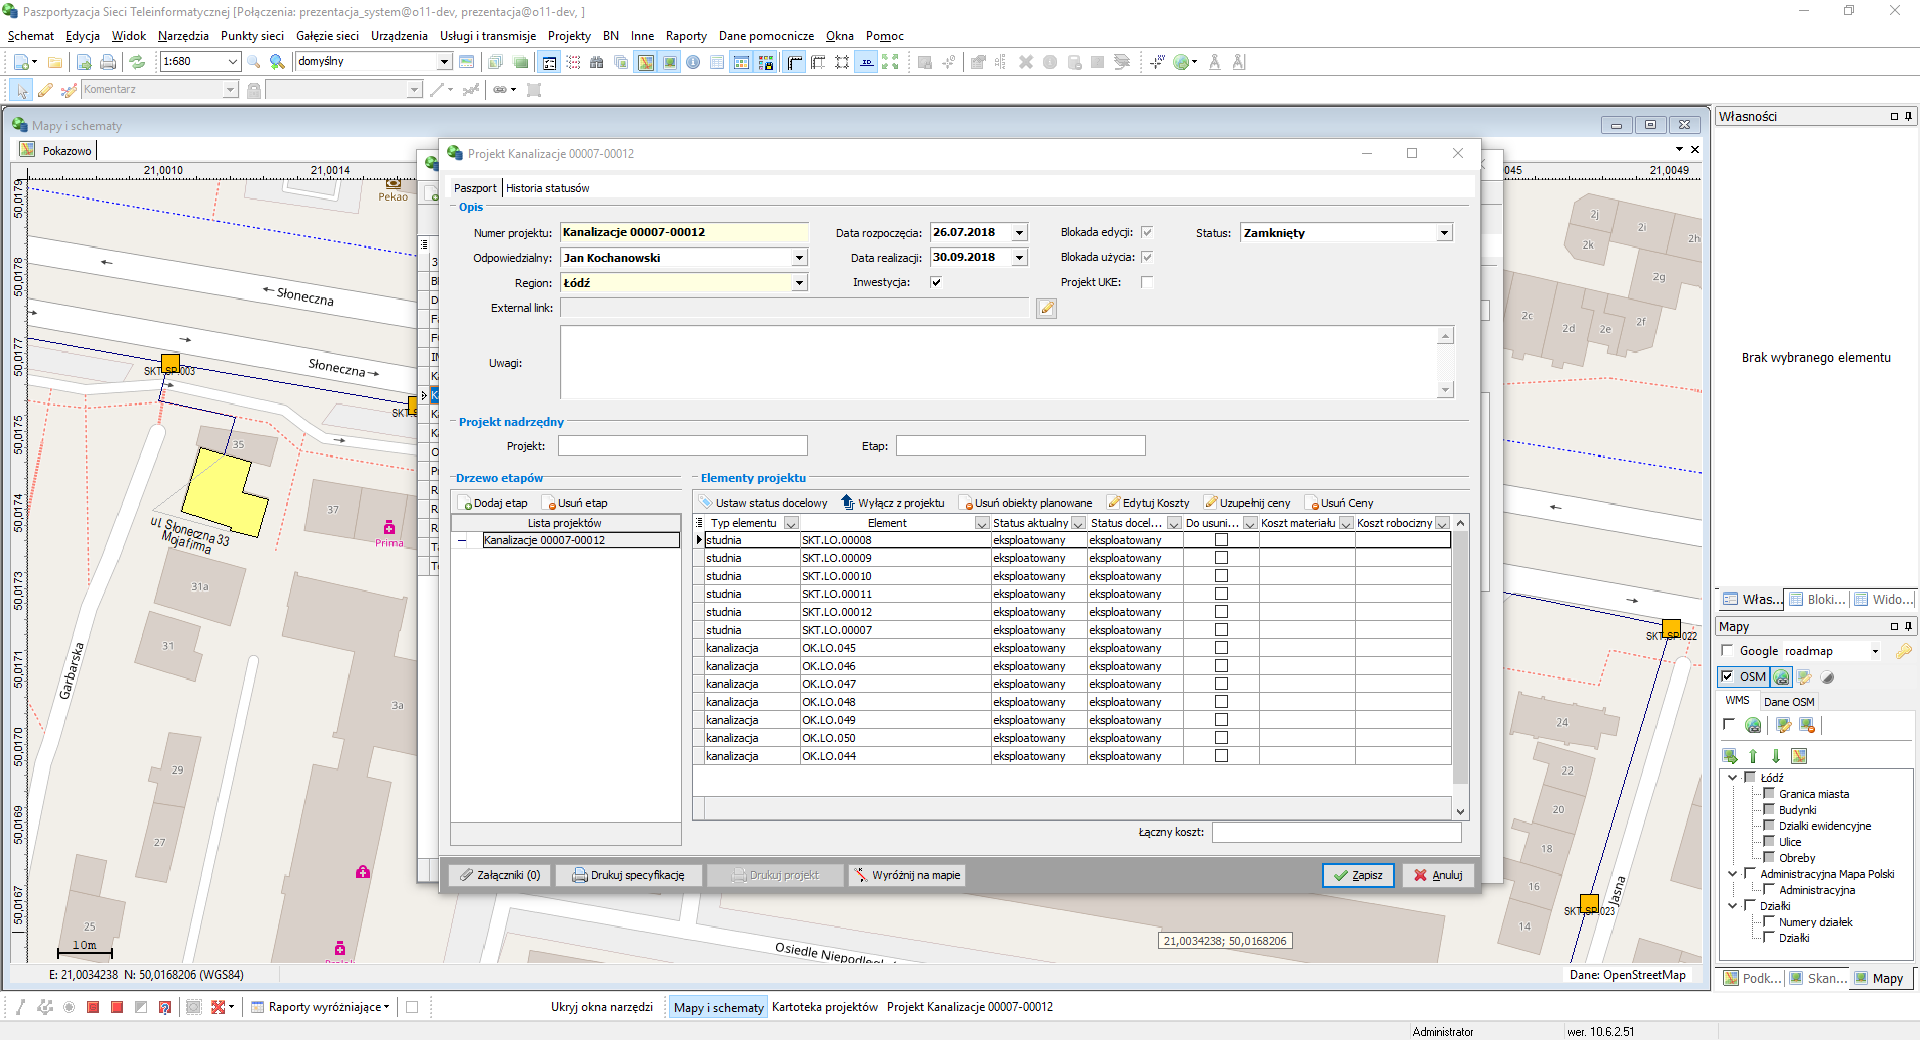Click the map layer icon right of domyślny
Viewport: 1920px width, 1040px height.
[466, 62]
